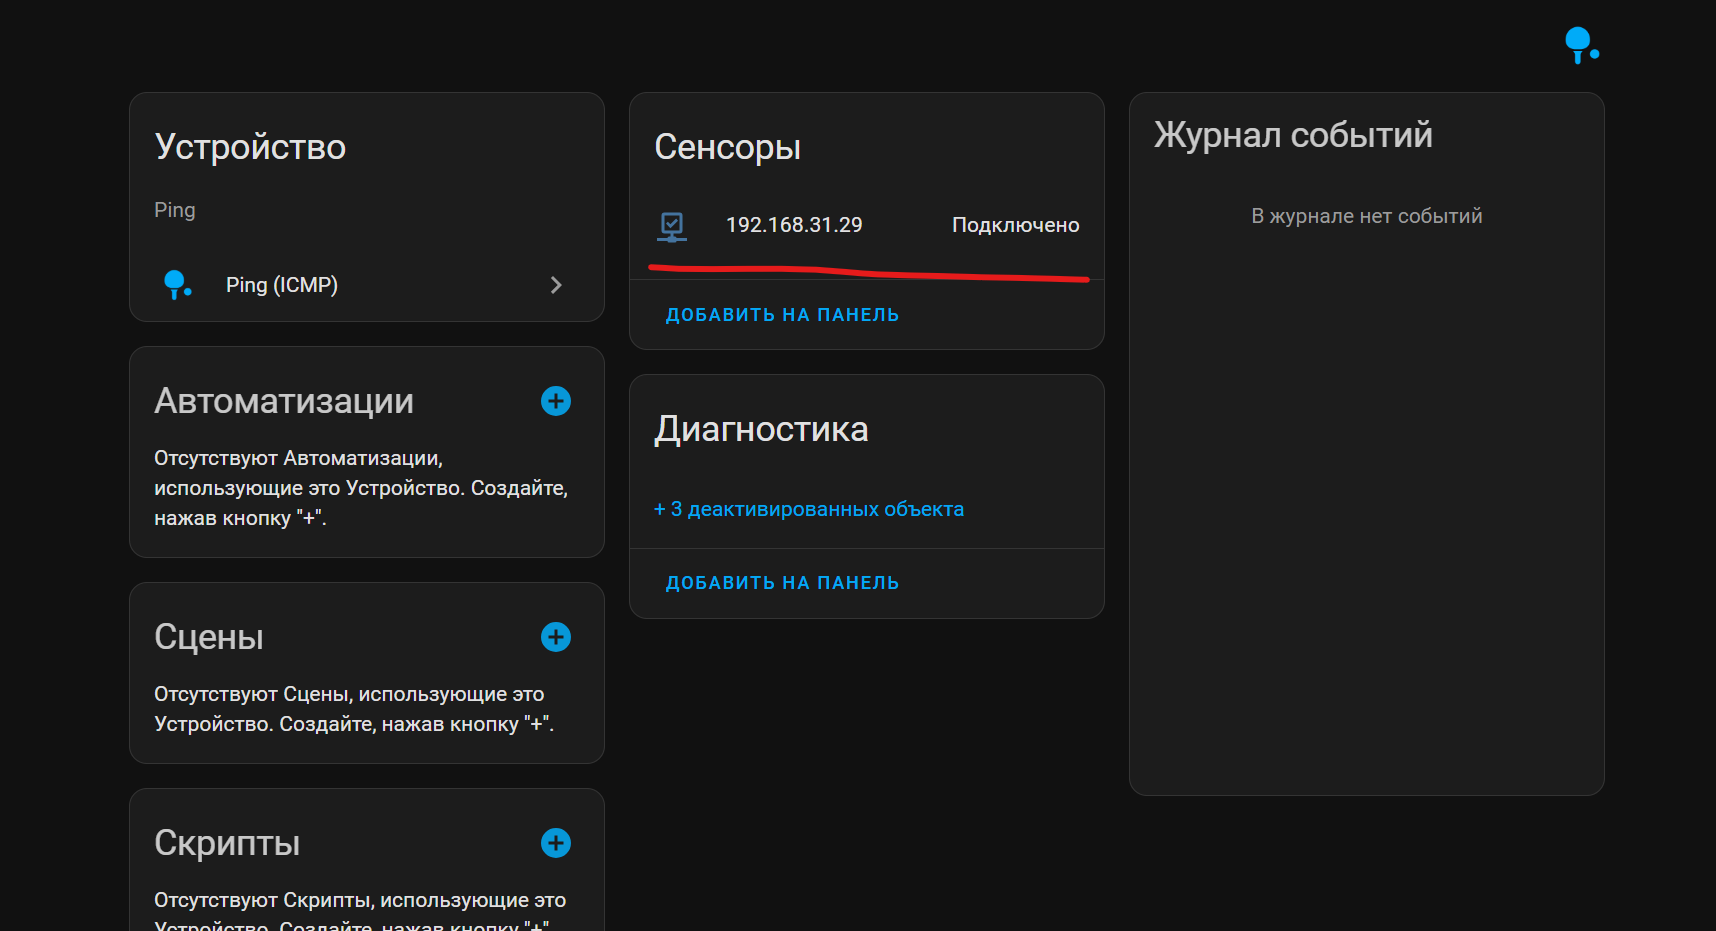This screenshot has width=1716, height=931.
Task: Click the Устройство card heading
Action: click(x=250, y=147)
